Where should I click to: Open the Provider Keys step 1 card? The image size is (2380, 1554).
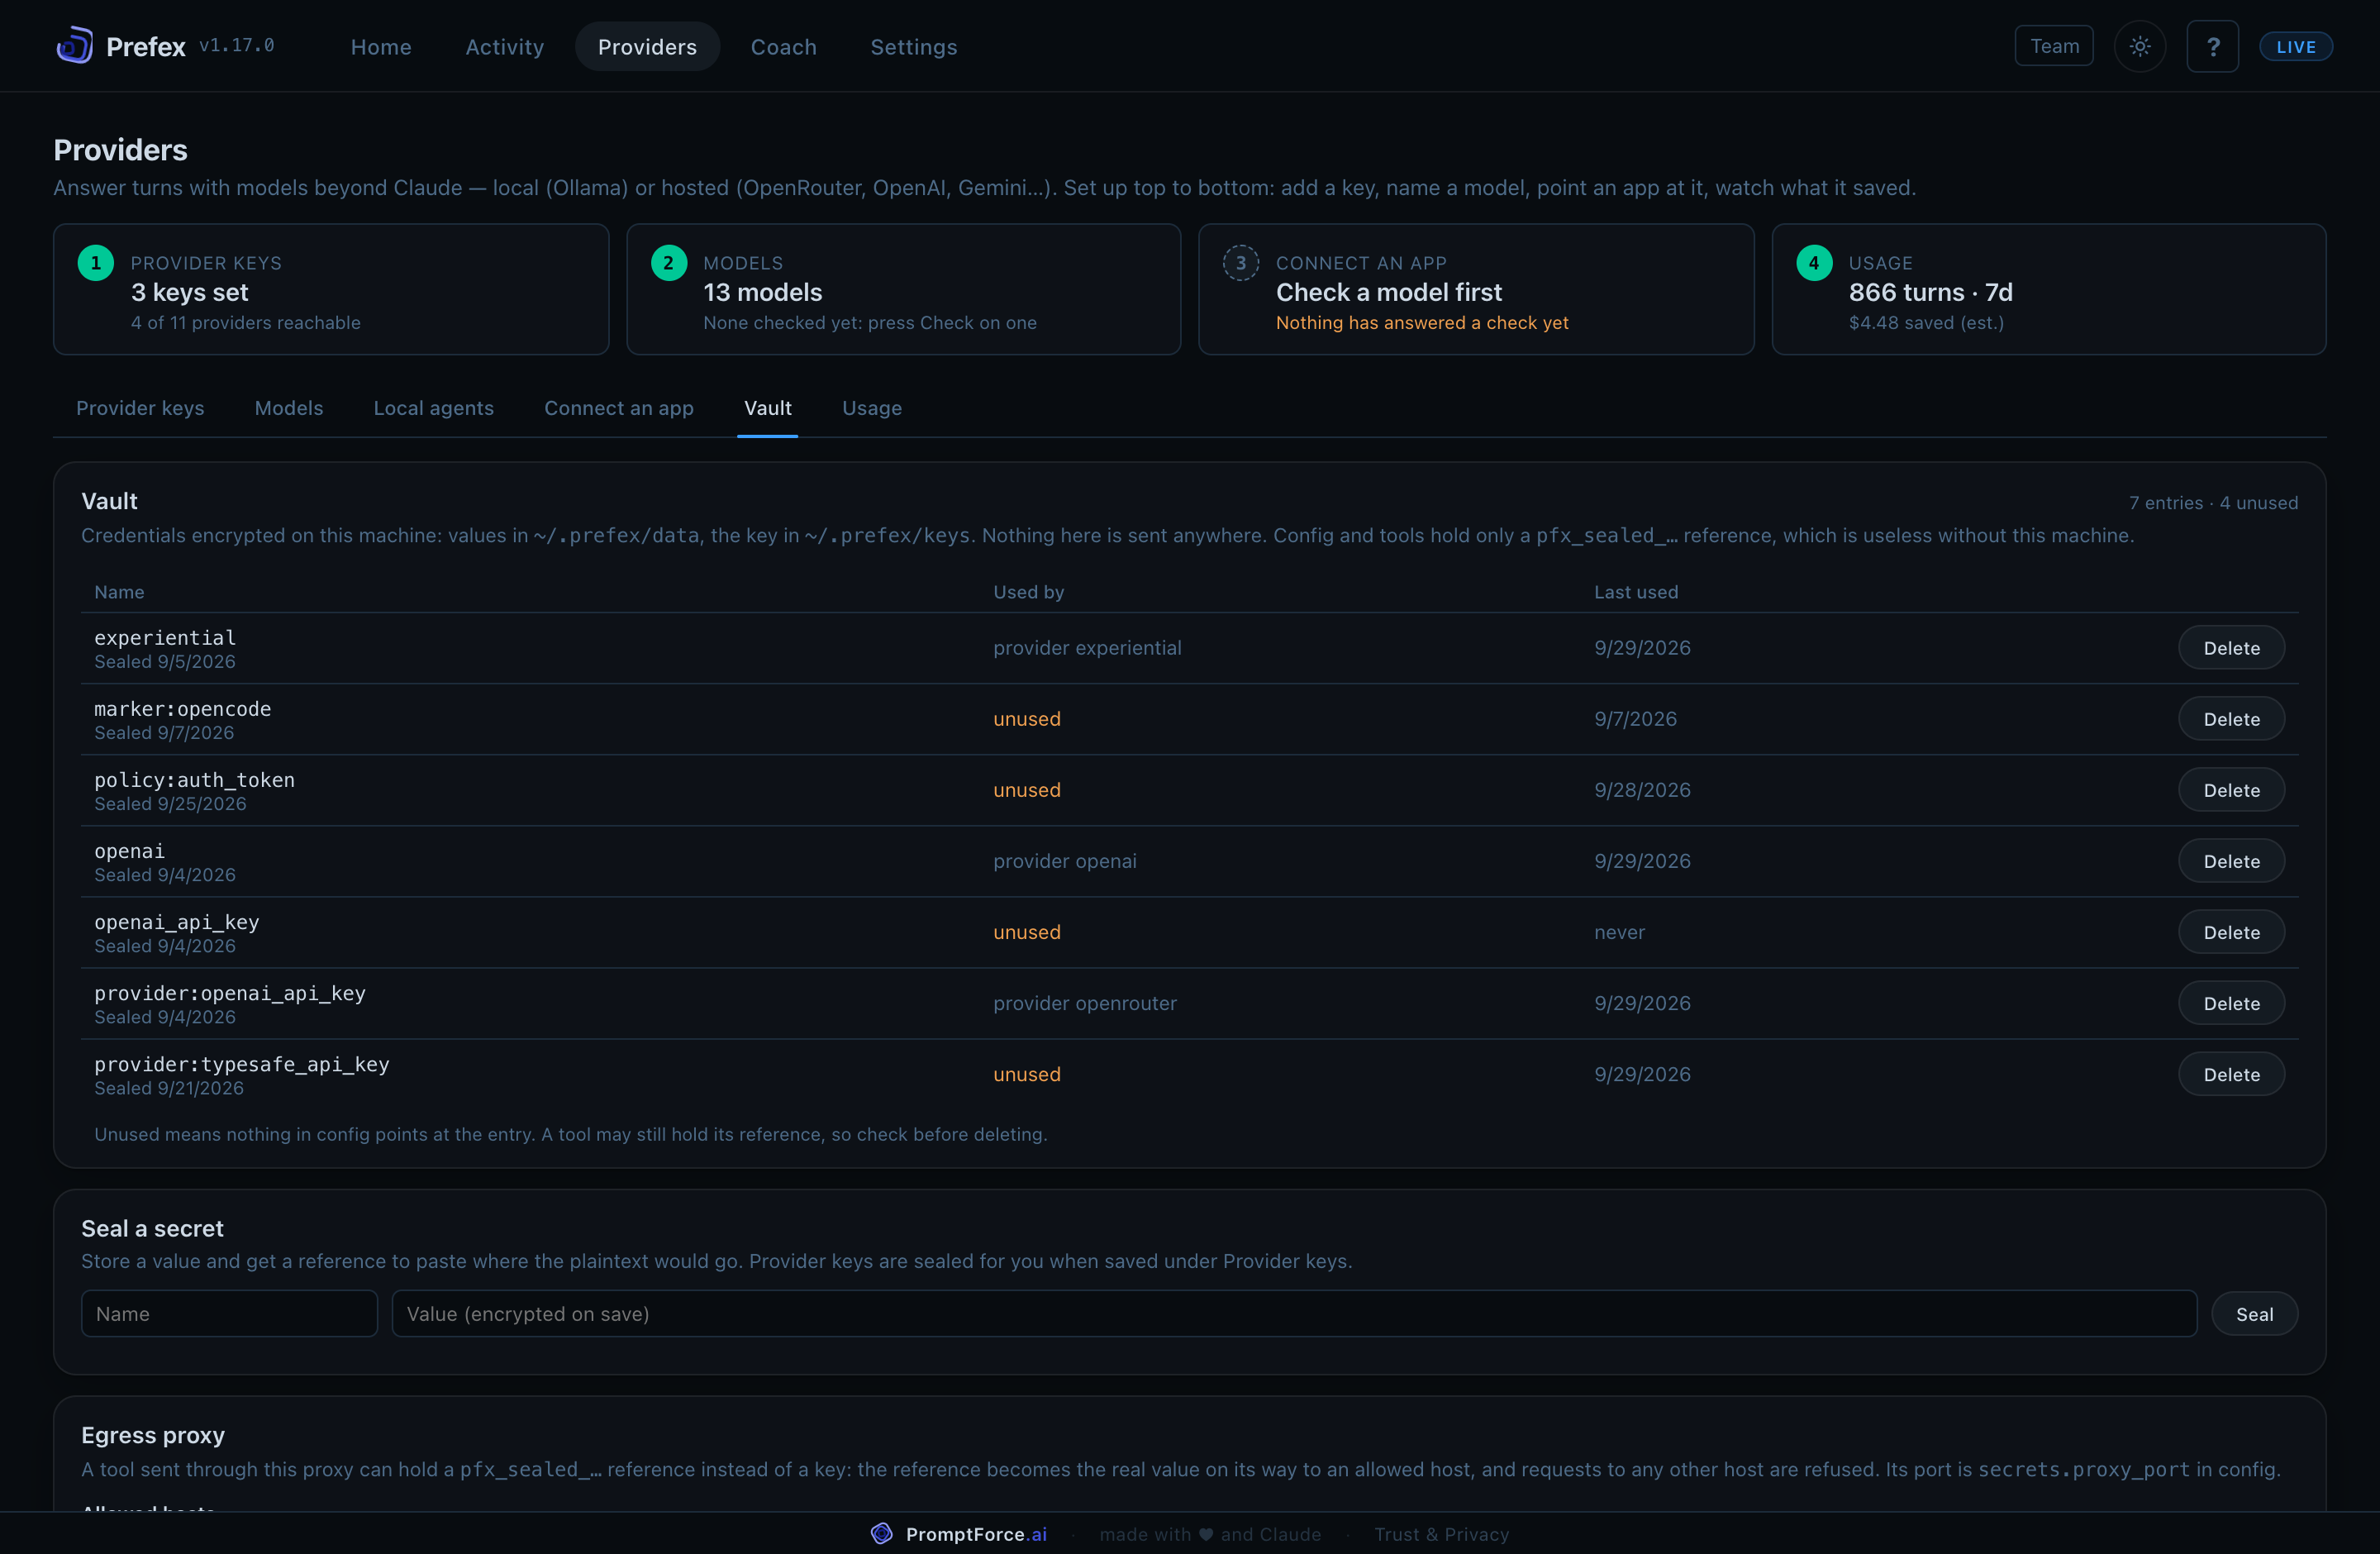[331, 289]
